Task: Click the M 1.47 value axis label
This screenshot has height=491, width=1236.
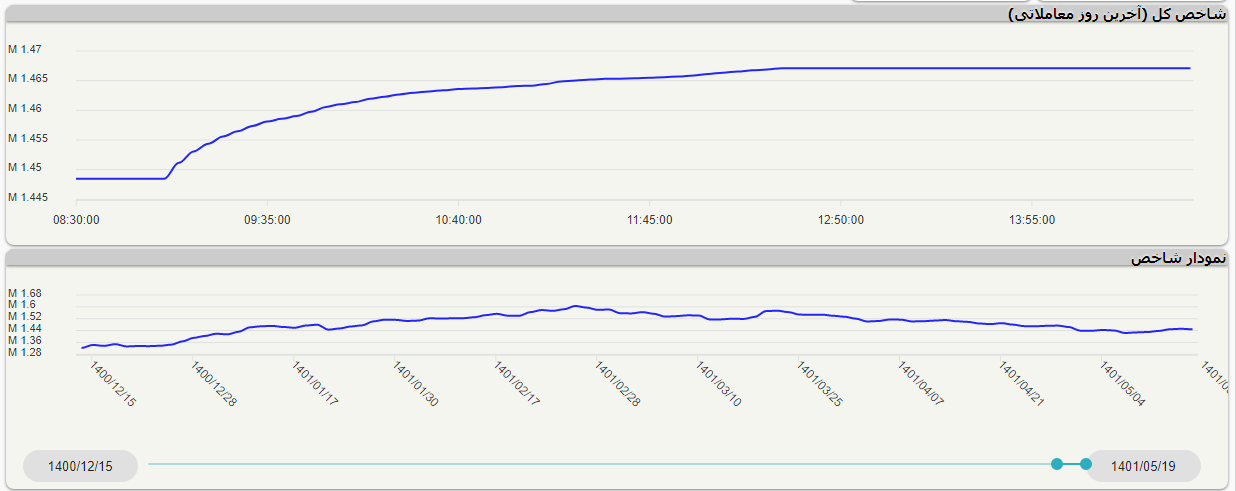Action: click(x=26, y=49)
